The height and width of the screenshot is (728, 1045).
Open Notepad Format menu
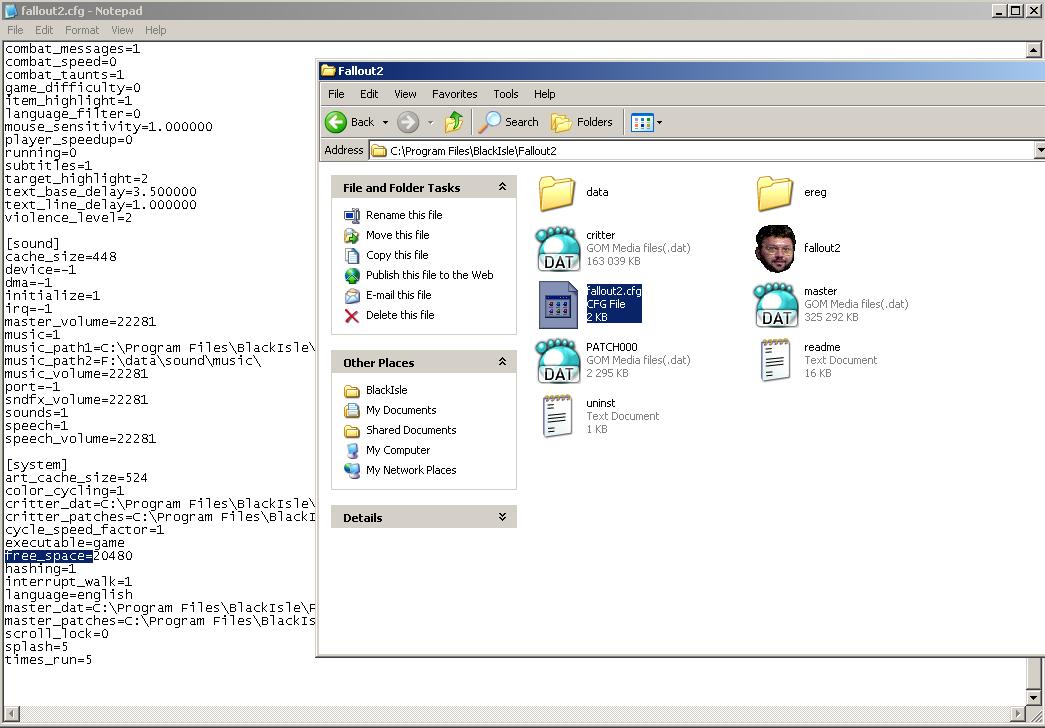pos(82,30)
